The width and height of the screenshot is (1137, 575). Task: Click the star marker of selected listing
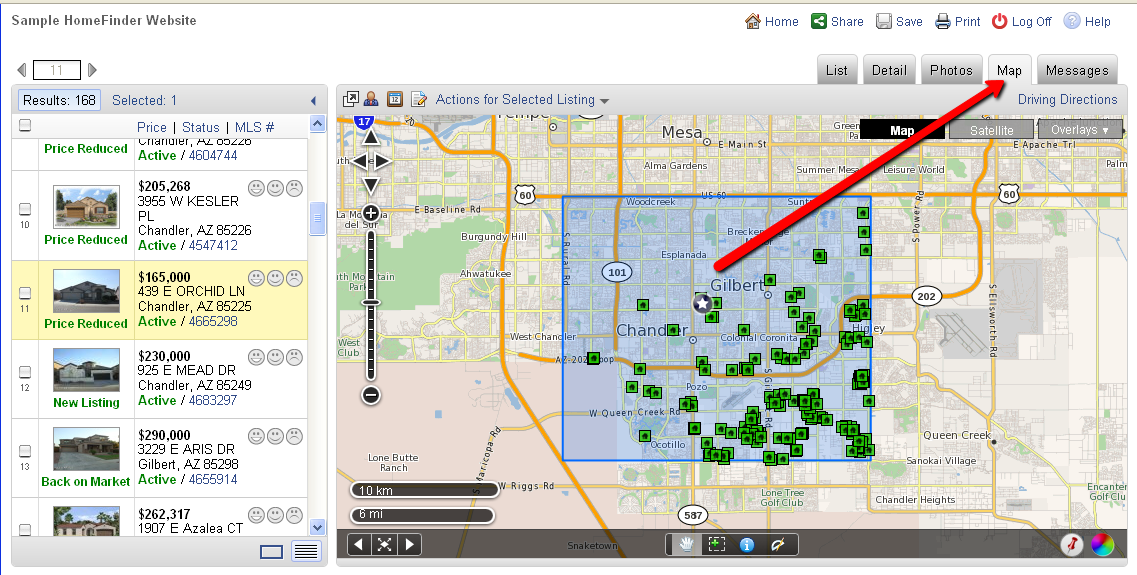tap(702, 303)
